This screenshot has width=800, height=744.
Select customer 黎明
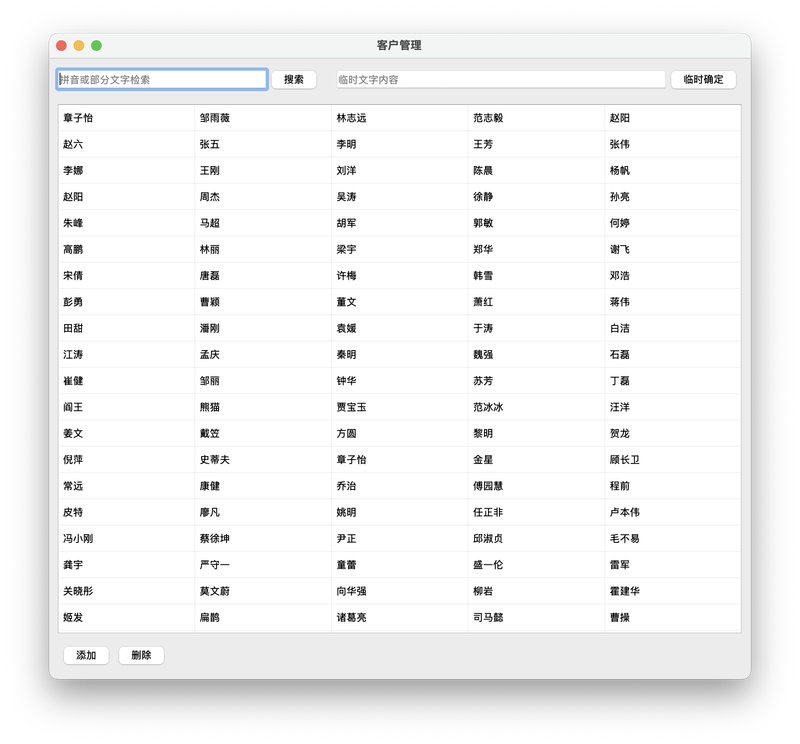click(537, 433)
